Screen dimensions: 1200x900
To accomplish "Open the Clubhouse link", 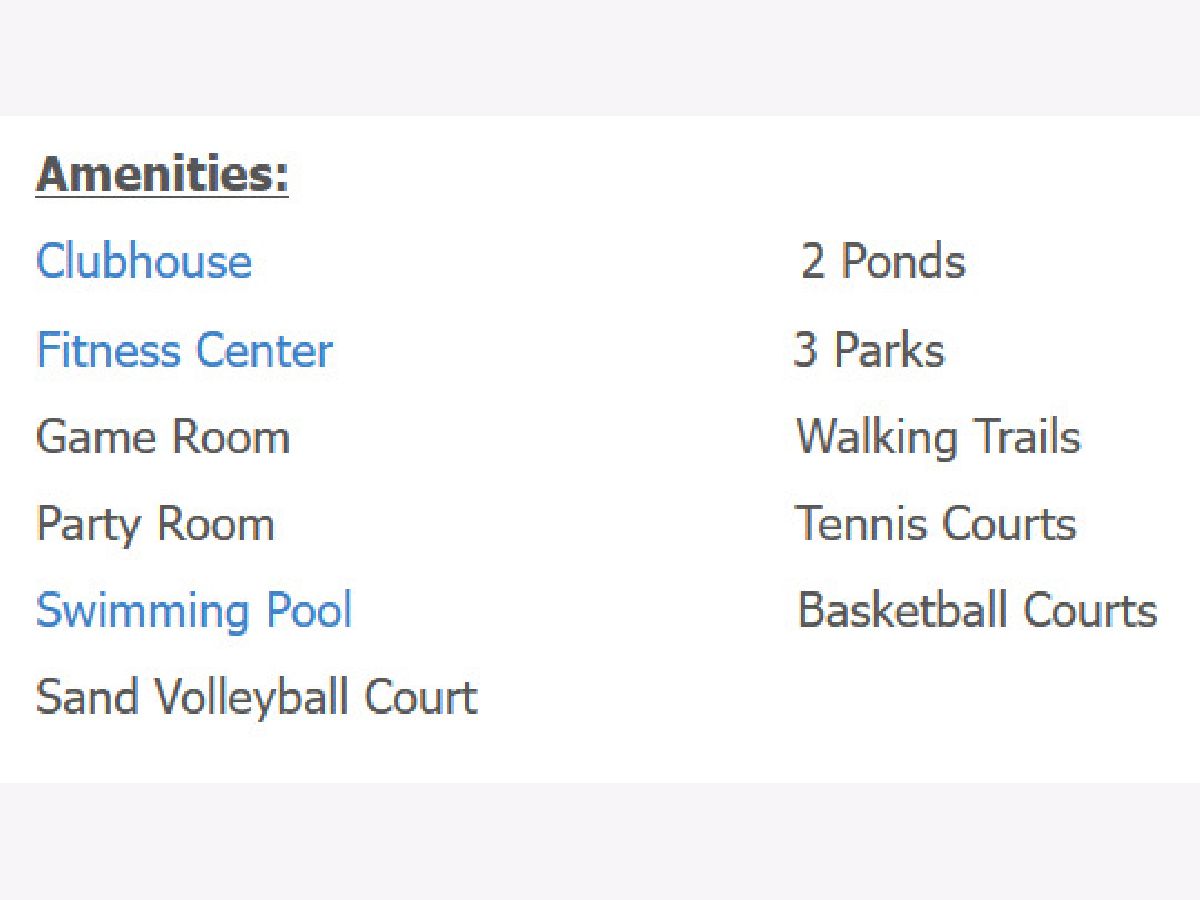I will click(143, 262).
